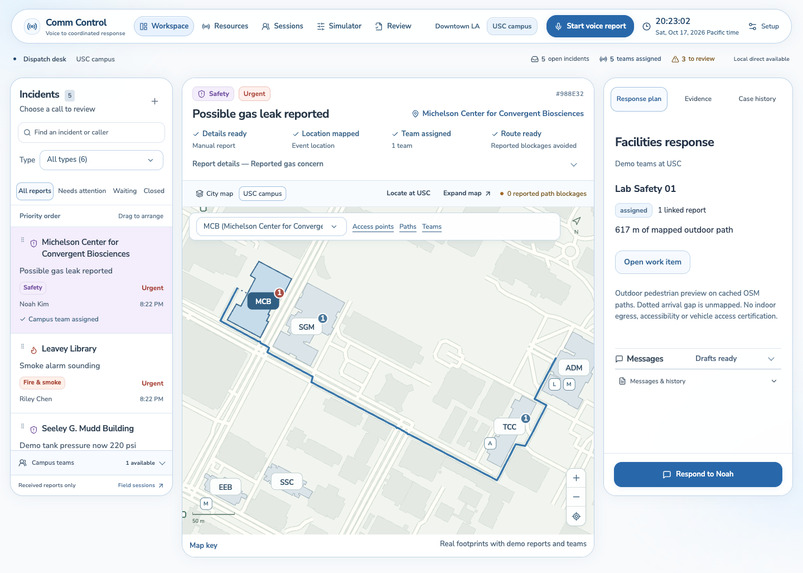Select USC campus in the top bar
803x573 pixels.
coord(512,26)
